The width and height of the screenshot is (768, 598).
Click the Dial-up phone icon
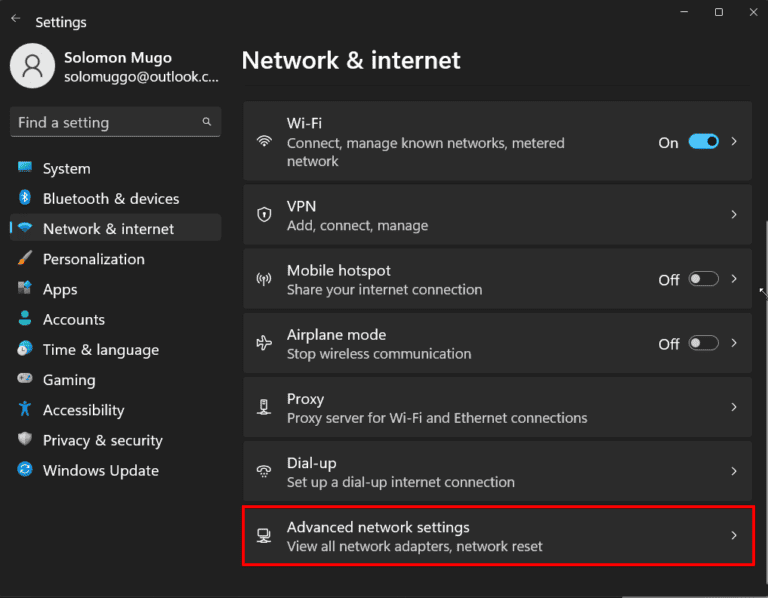264,472
